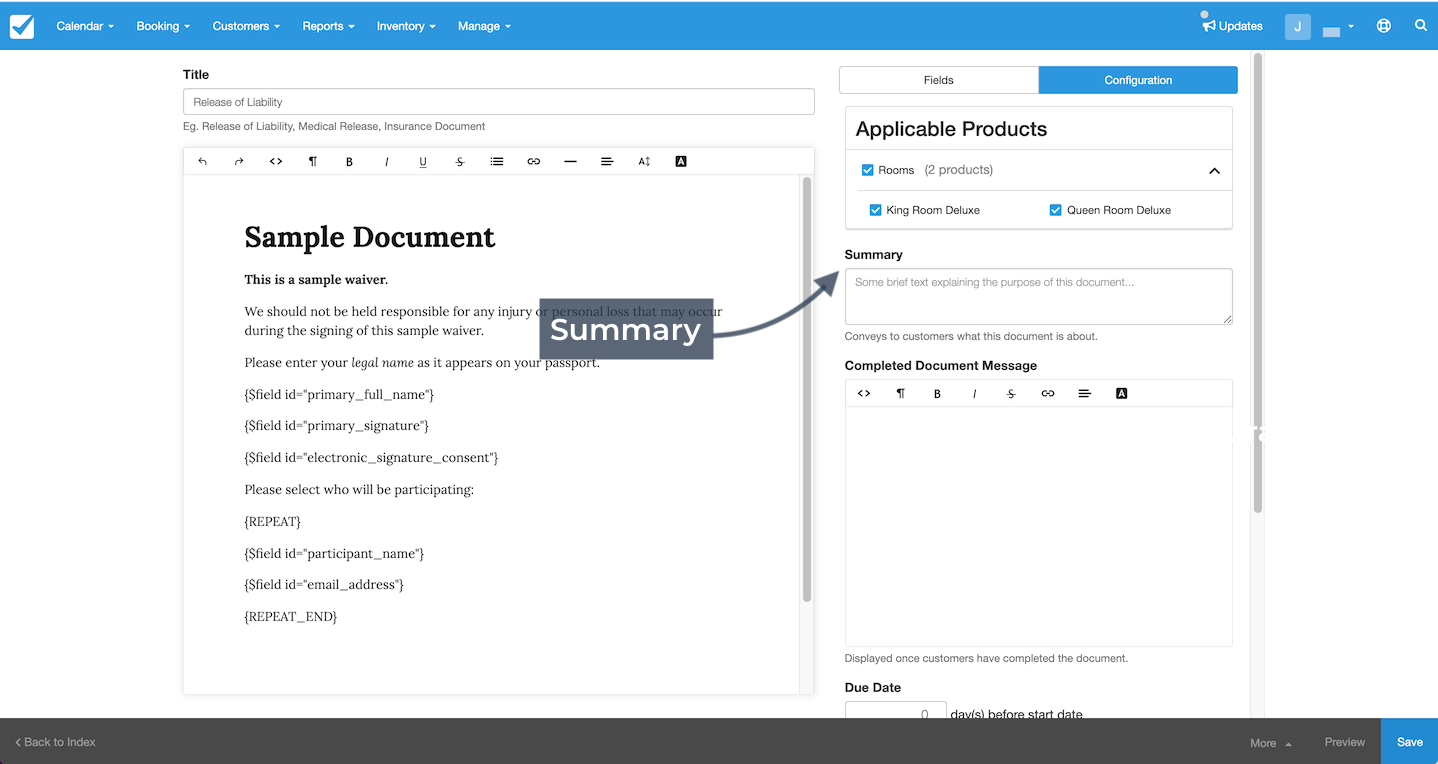Apply strikethrough in document editor toolbar
Image resolution: width=1438 pixels, height=764 pixels.
click(460, 161)
